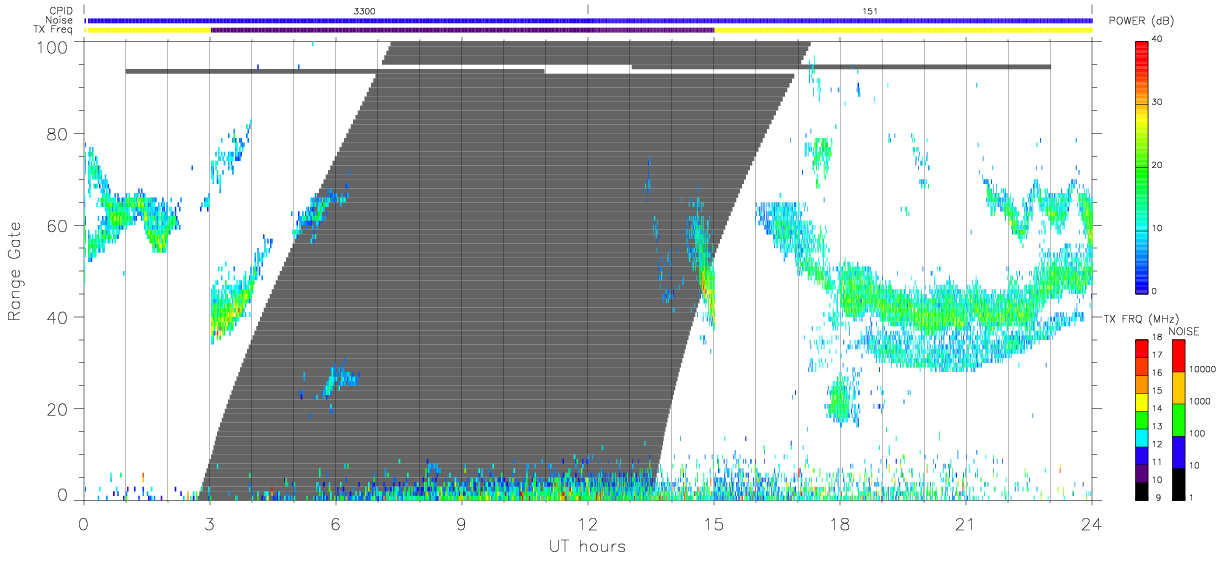Click the TX Freq row label
The image size is (1228, 567).
point(53,30)
